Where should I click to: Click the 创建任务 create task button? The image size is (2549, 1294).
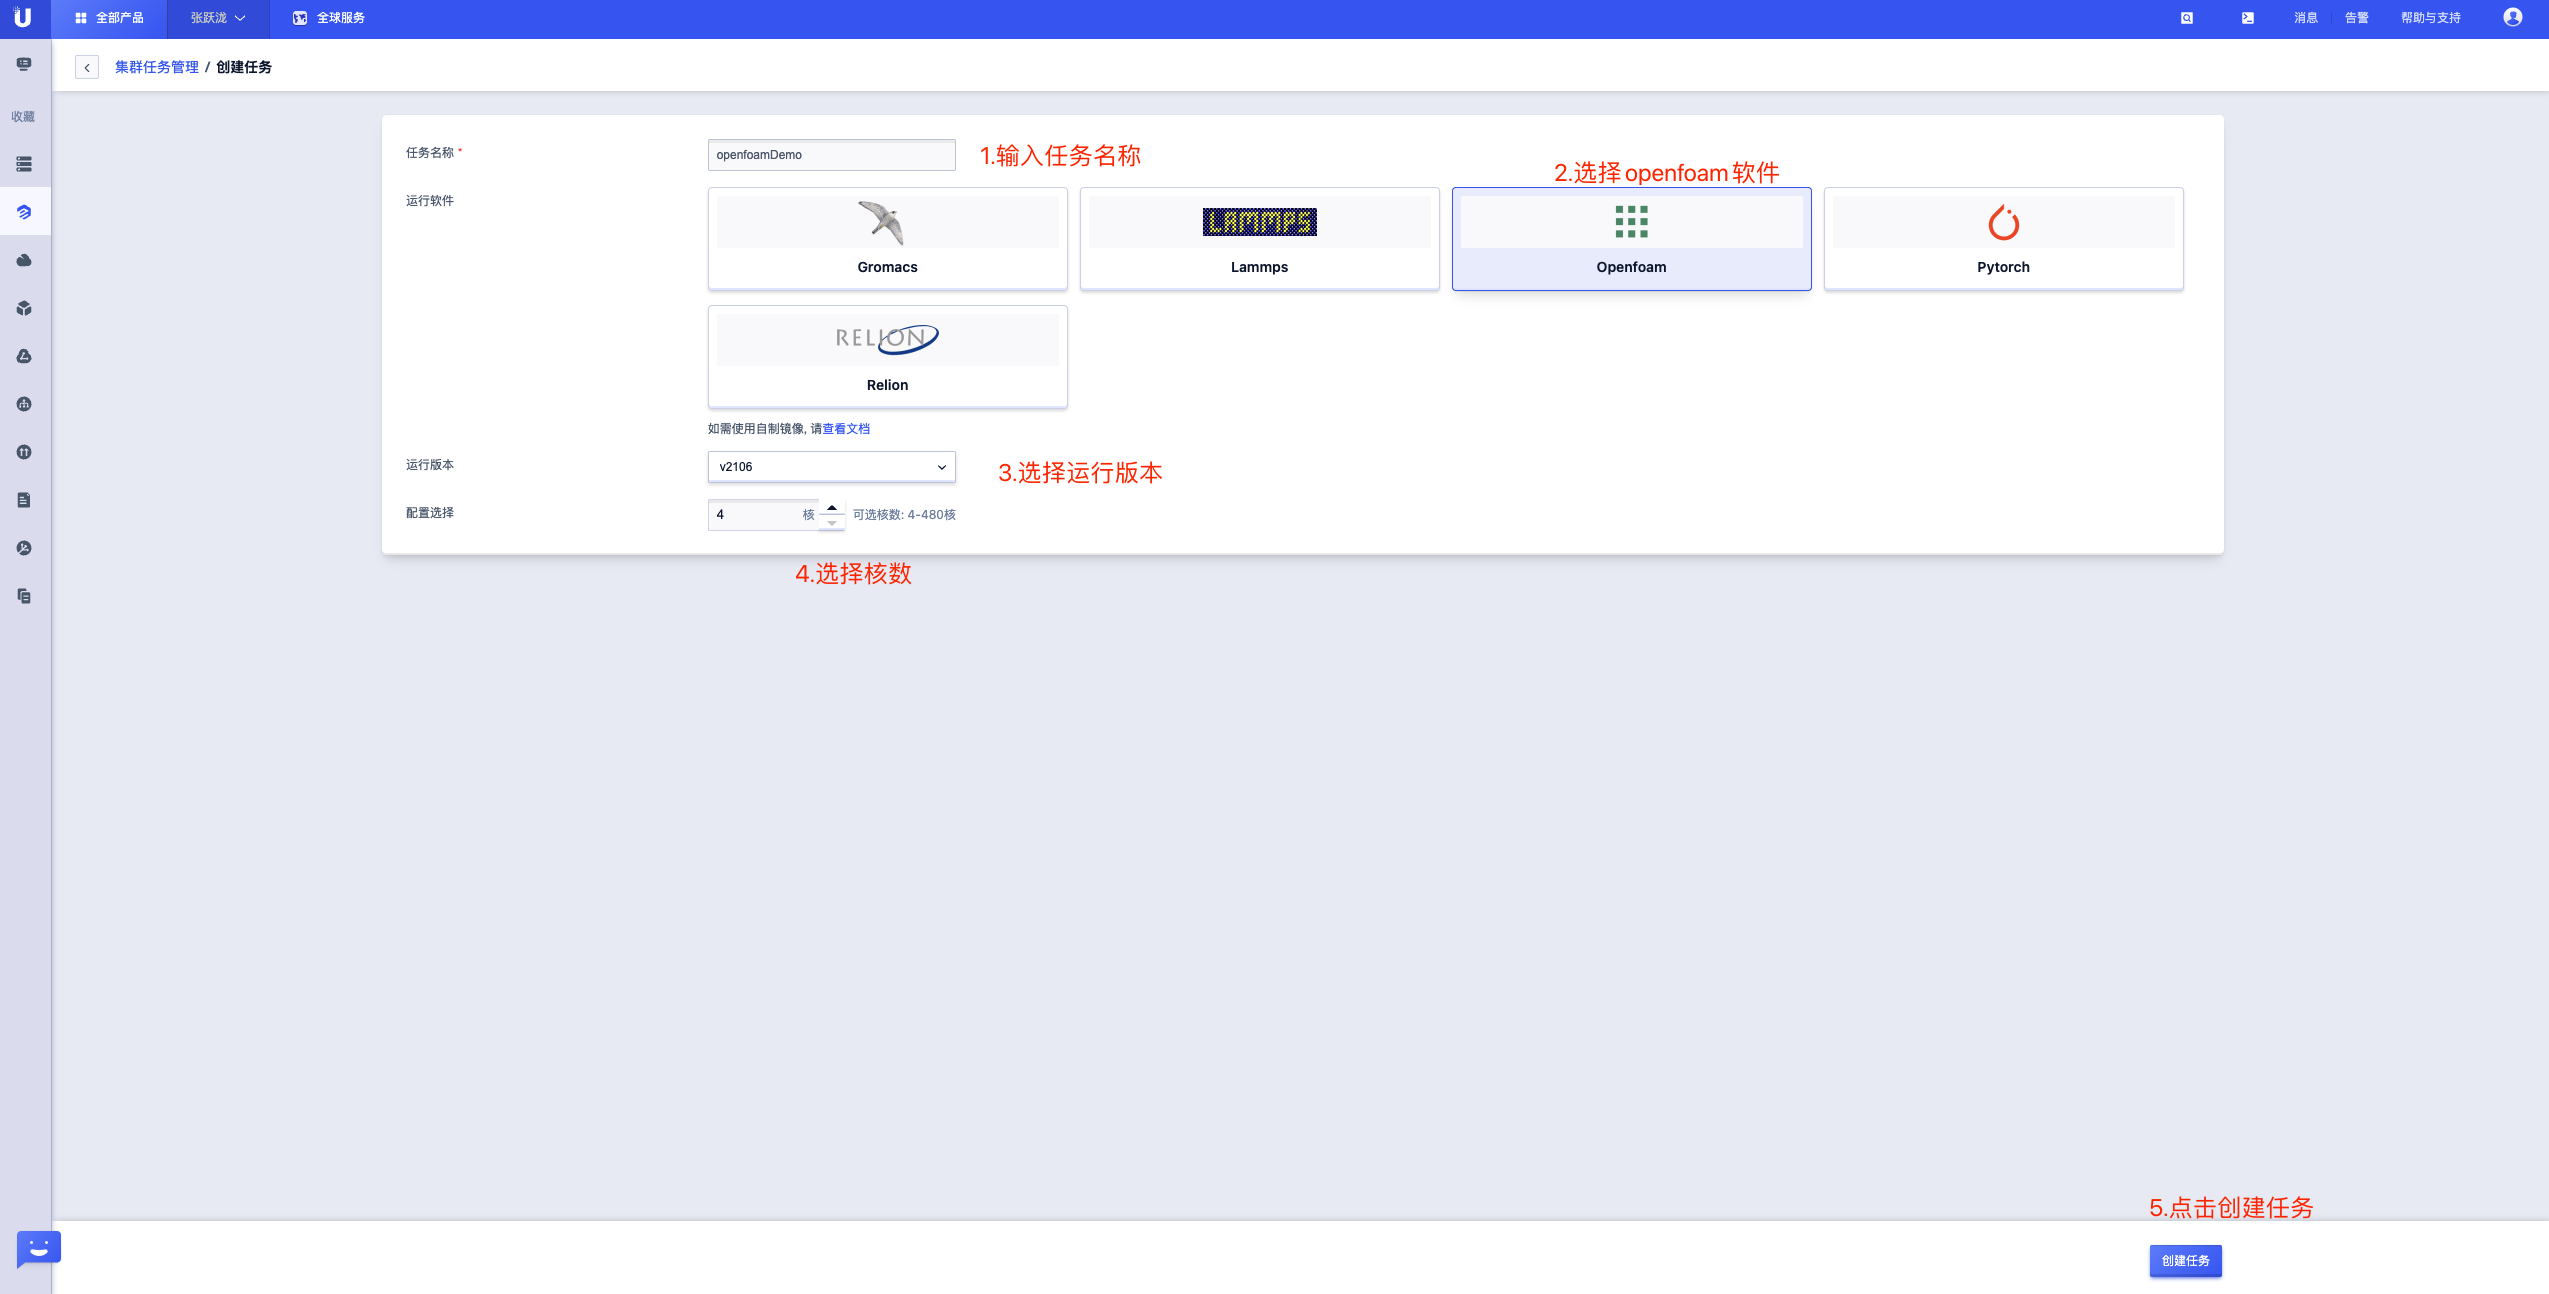pos(2185,1261)
